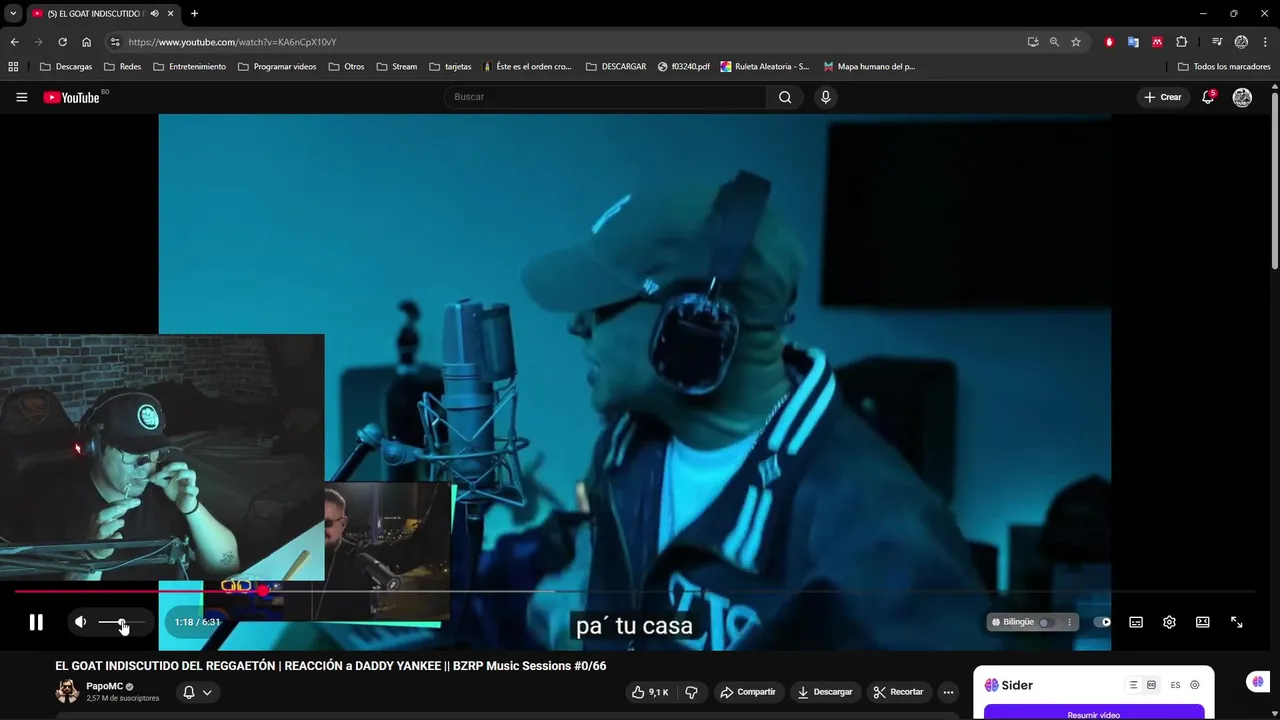The image size is (1280, 720).
Task: Click the search magnifier button
Action: [x=785, y=97]
